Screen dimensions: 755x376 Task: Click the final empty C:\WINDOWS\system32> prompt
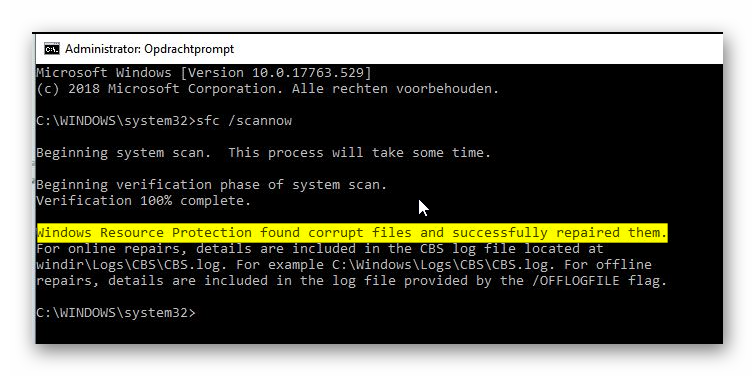click(x=116, y=313)
